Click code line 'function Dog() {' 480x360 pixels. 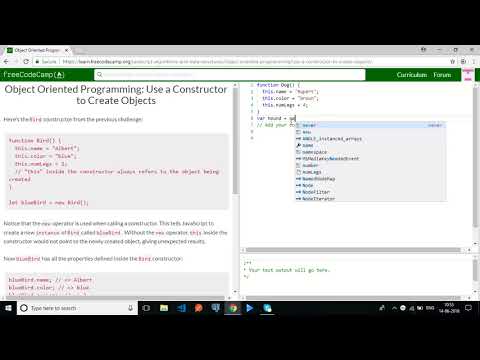278,85
